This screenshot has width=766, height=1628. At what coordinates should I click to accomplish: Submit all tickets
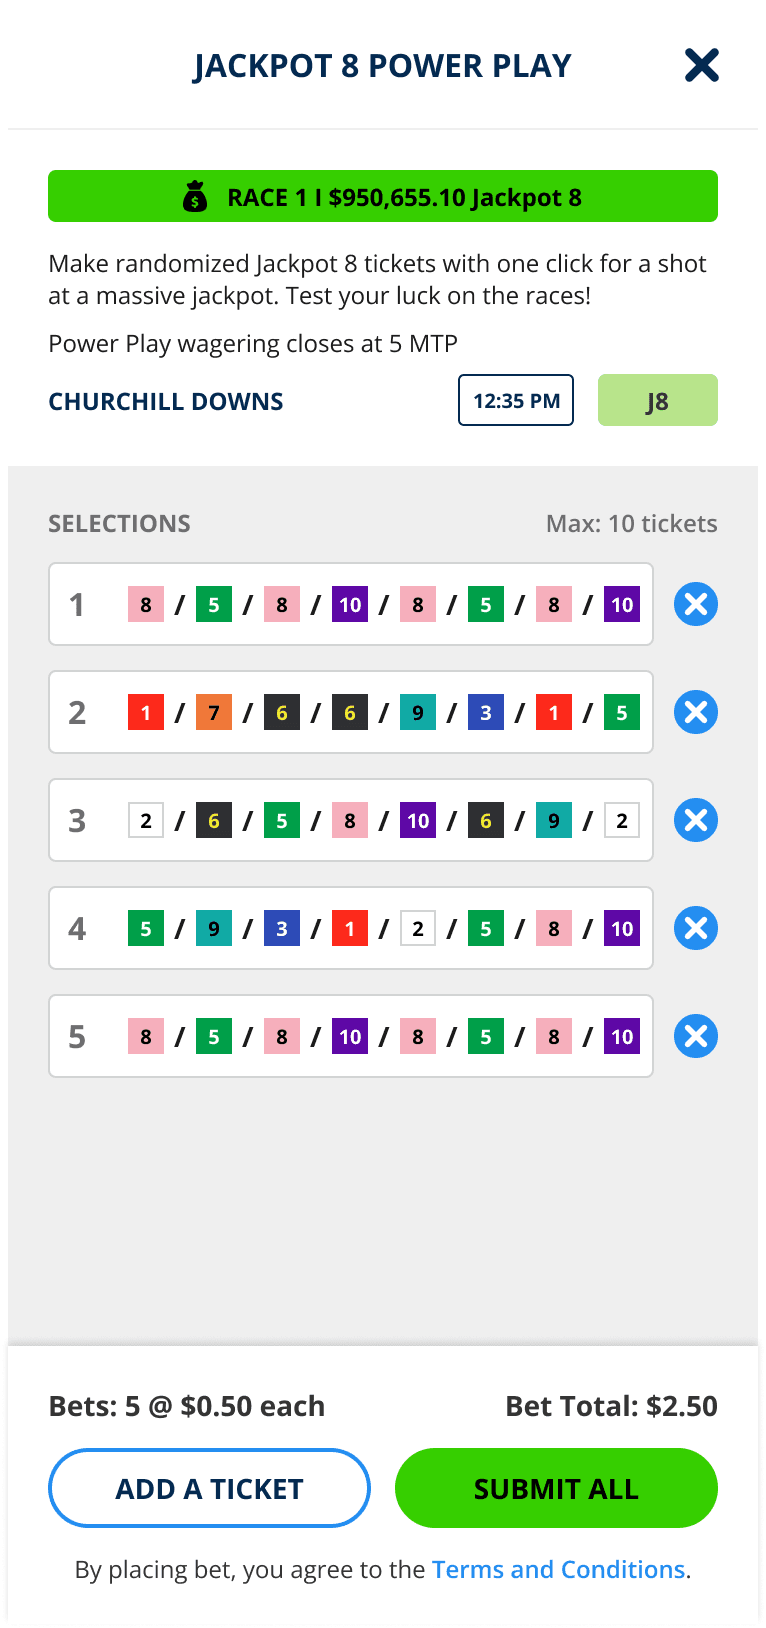[x=556, y=1488]
